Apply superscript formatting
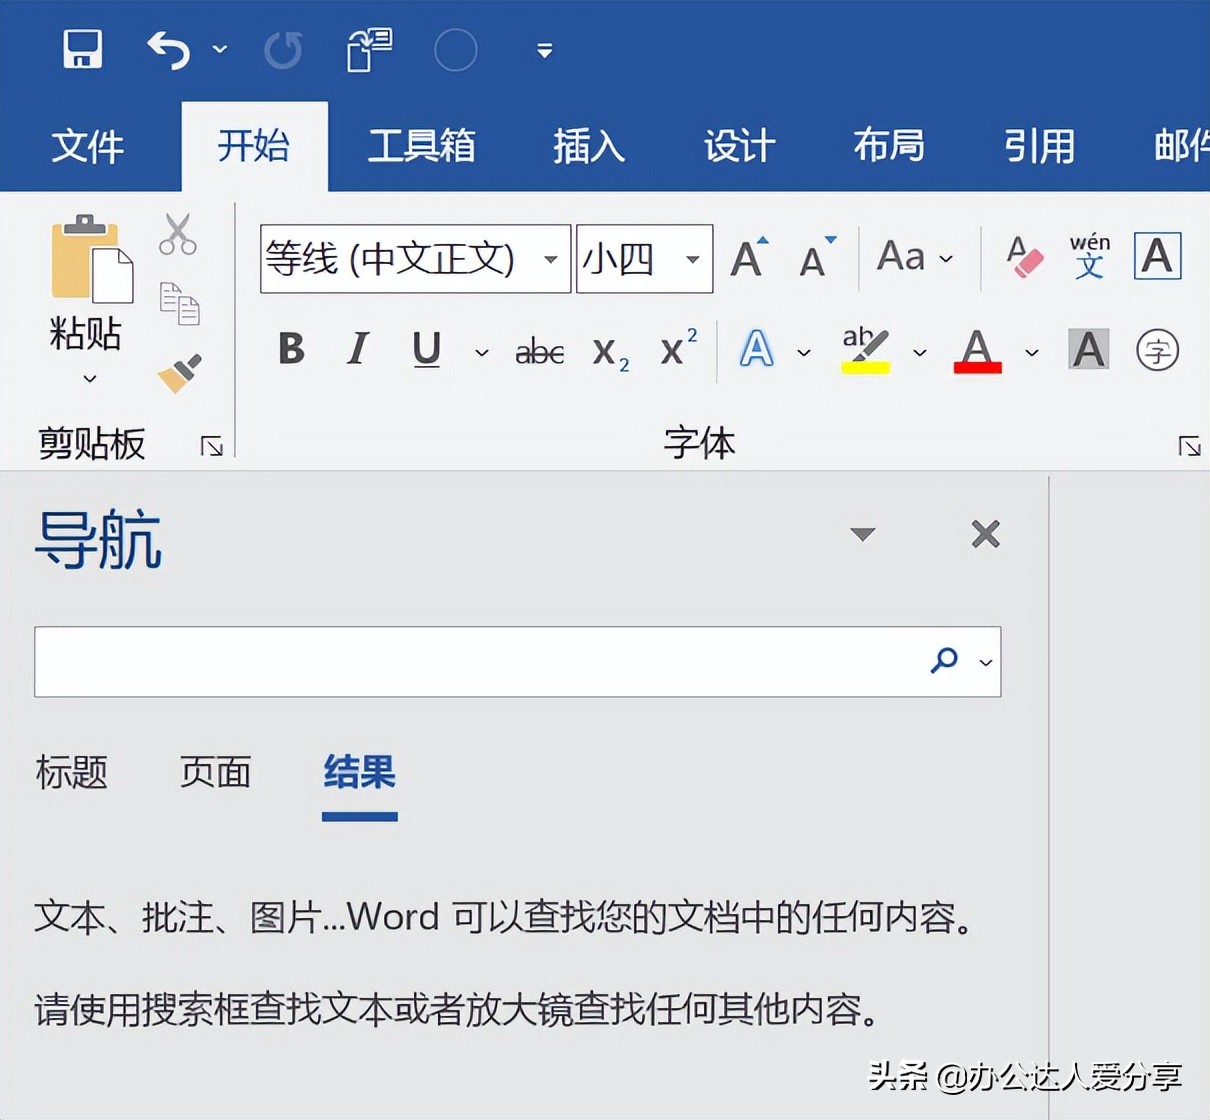Image resolution: width=1210 pixels, height=1120 pixels. (x=676, y=350)
